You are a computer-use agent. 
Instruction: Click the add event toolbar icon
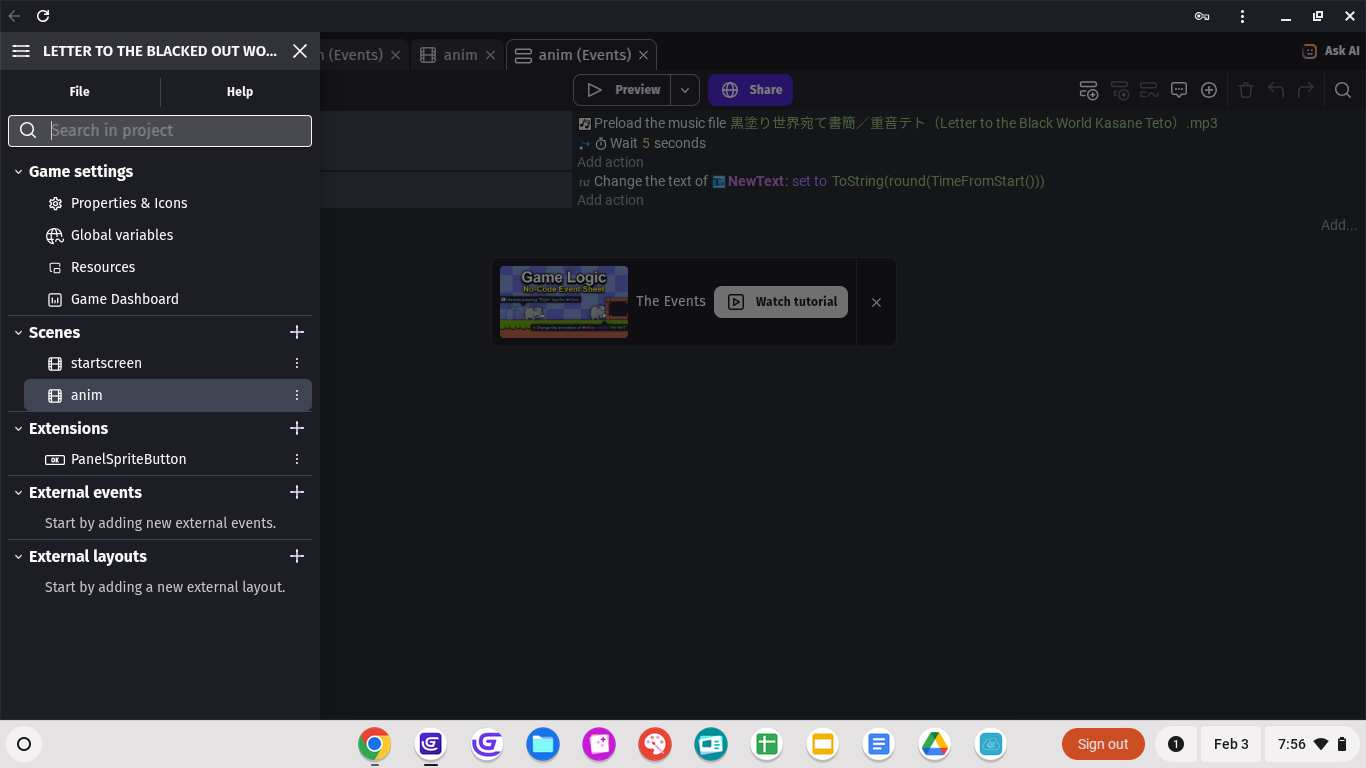[x=1089, y=90]
